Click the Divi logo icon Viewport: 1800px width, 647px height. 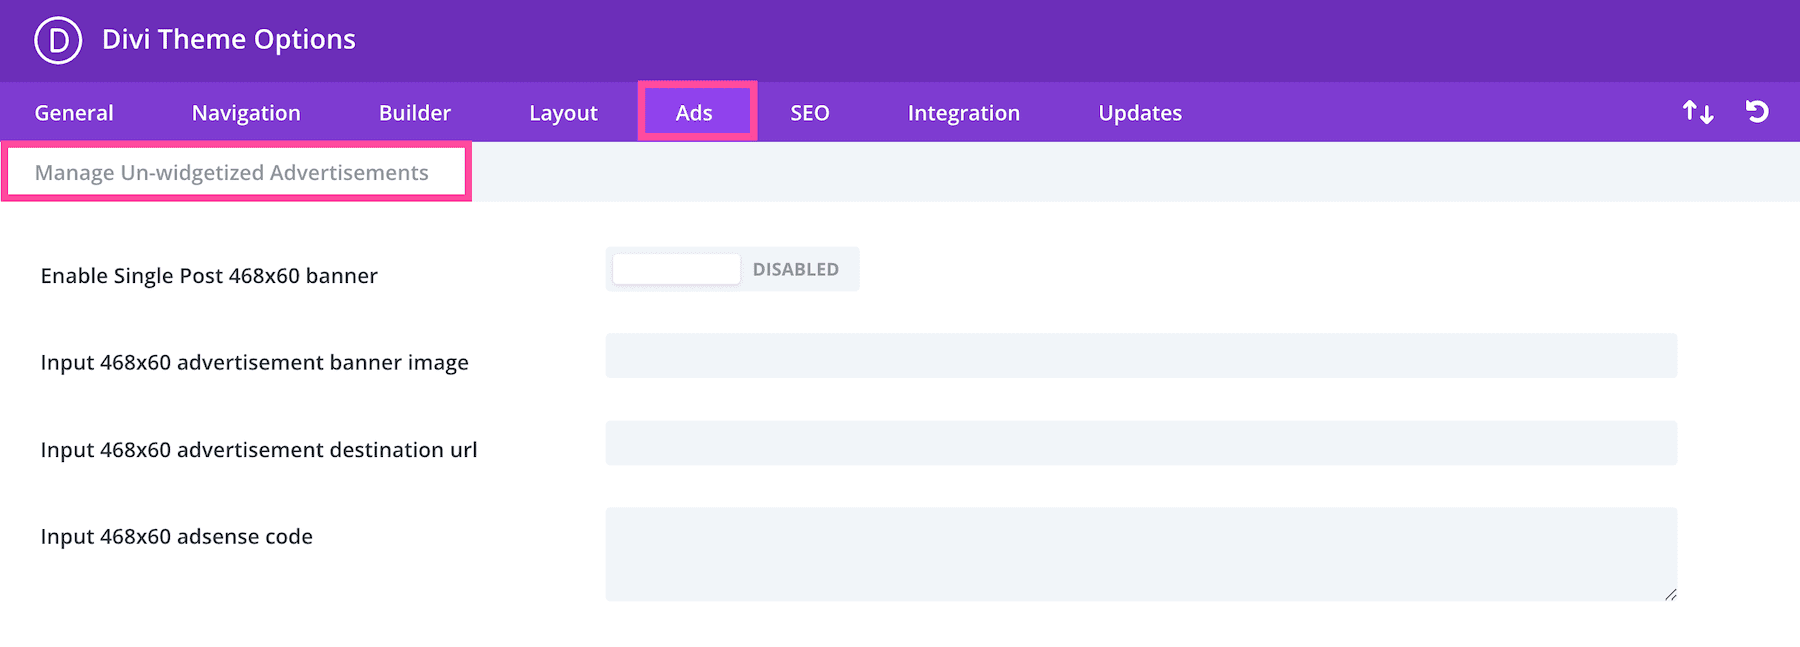58,40
